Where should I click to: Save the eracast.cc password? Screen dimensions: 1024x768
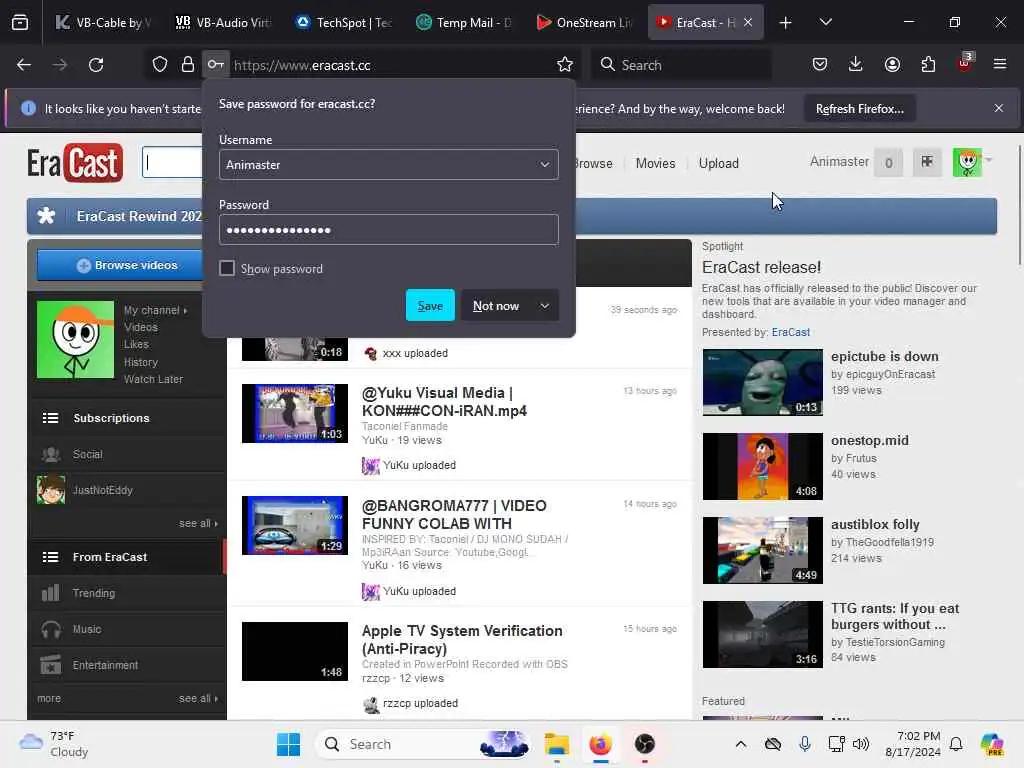click(430, 306)
